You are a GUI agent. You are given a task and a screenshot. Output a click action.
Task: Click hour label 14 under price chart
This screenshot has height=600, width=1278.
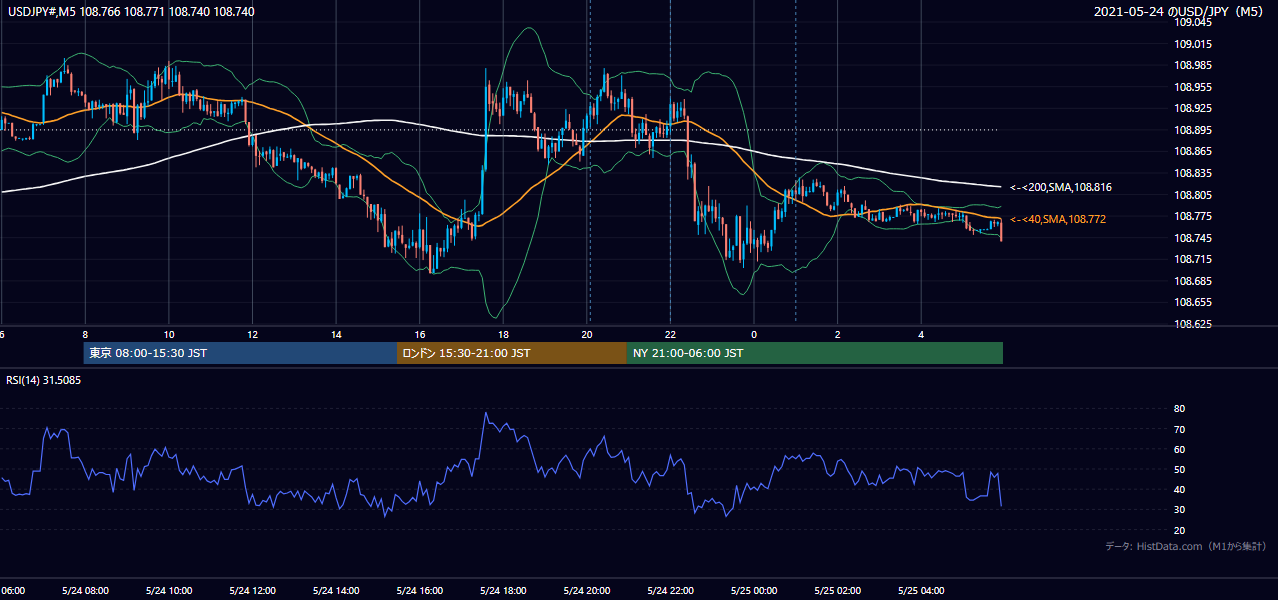click(x=336, y=334)
